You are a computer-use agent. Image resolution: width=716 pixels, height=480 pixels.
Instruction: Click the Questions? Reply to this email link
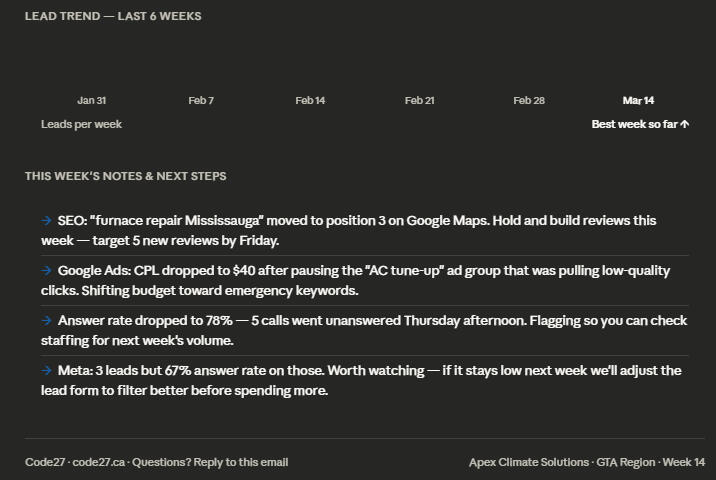click(x=210, y=462)
